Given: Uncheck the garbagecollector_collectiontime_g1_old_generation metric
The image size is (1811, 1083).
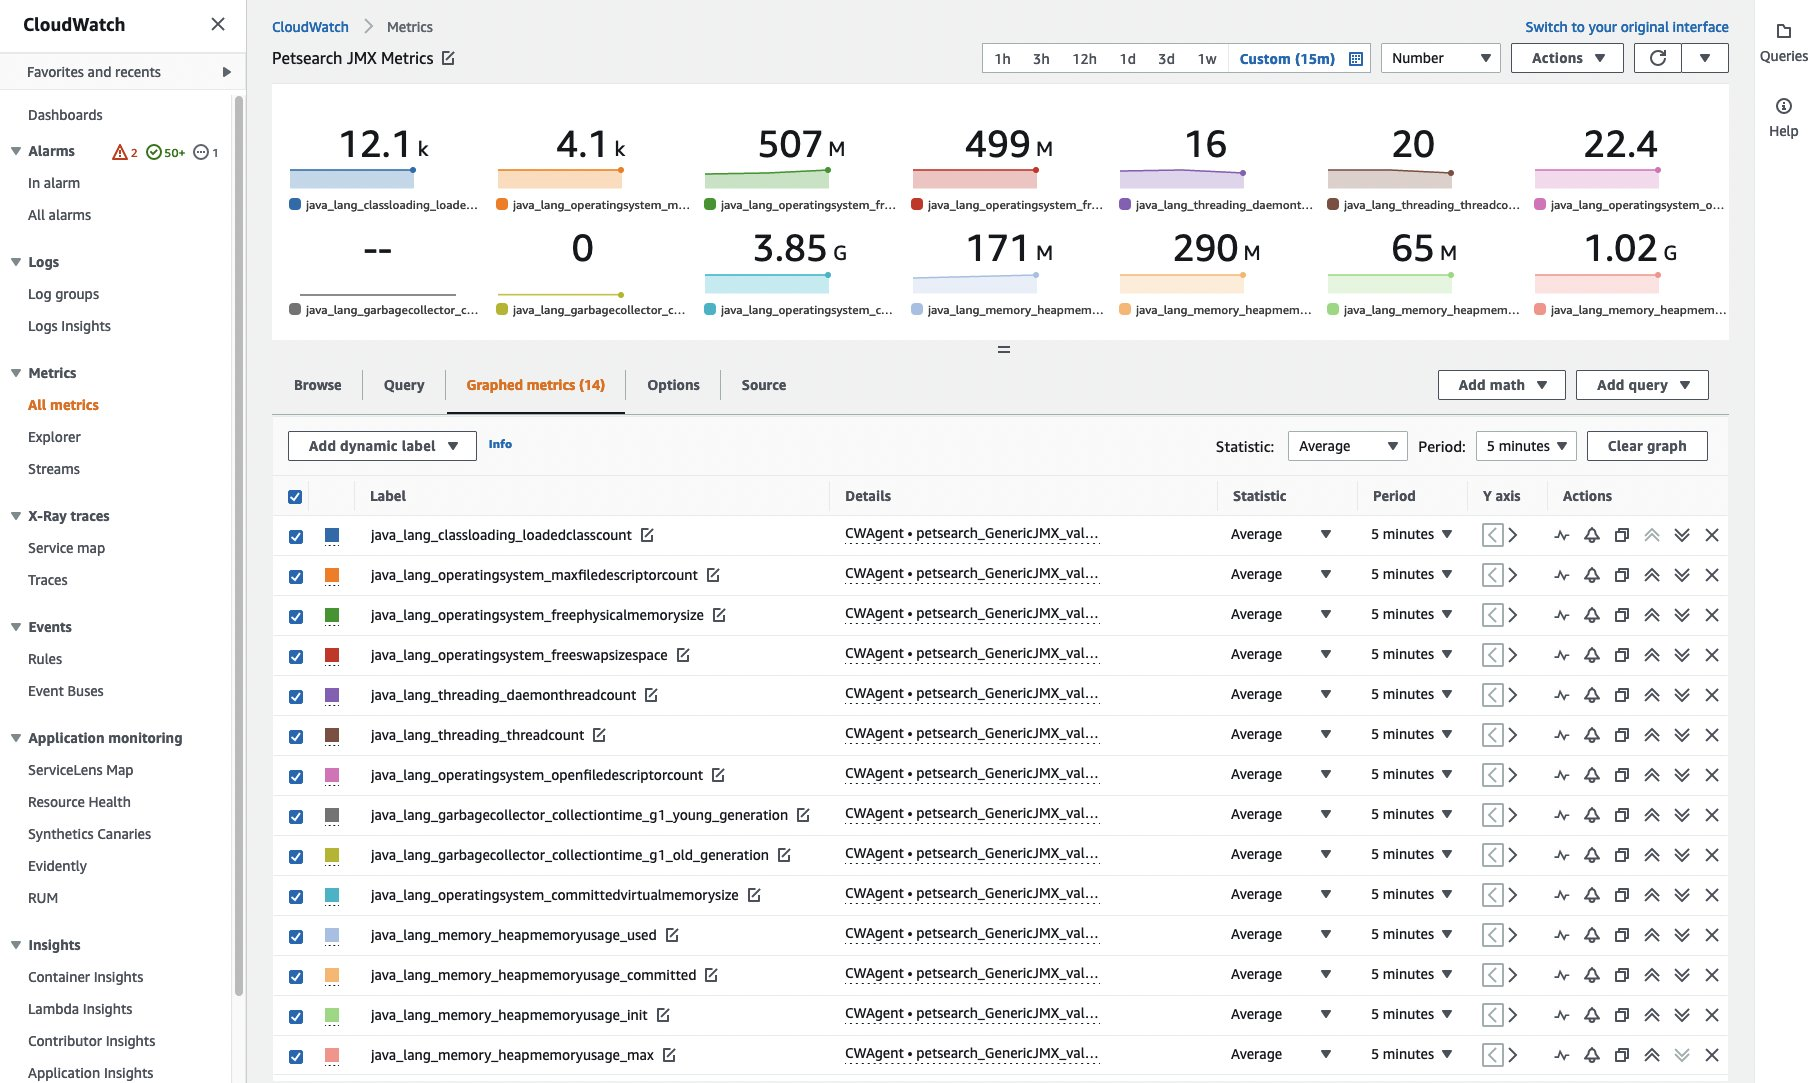Looking at the screenshot, I should coord(296,856).
